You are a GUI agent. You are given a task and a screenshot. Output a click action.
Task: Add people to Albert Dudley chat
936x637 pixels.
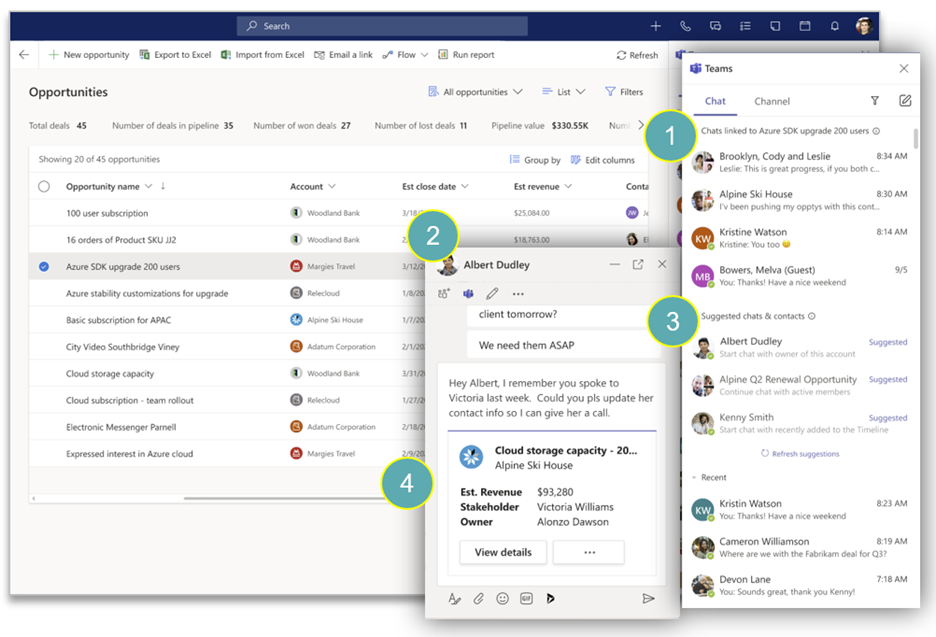tap(444, 294)
